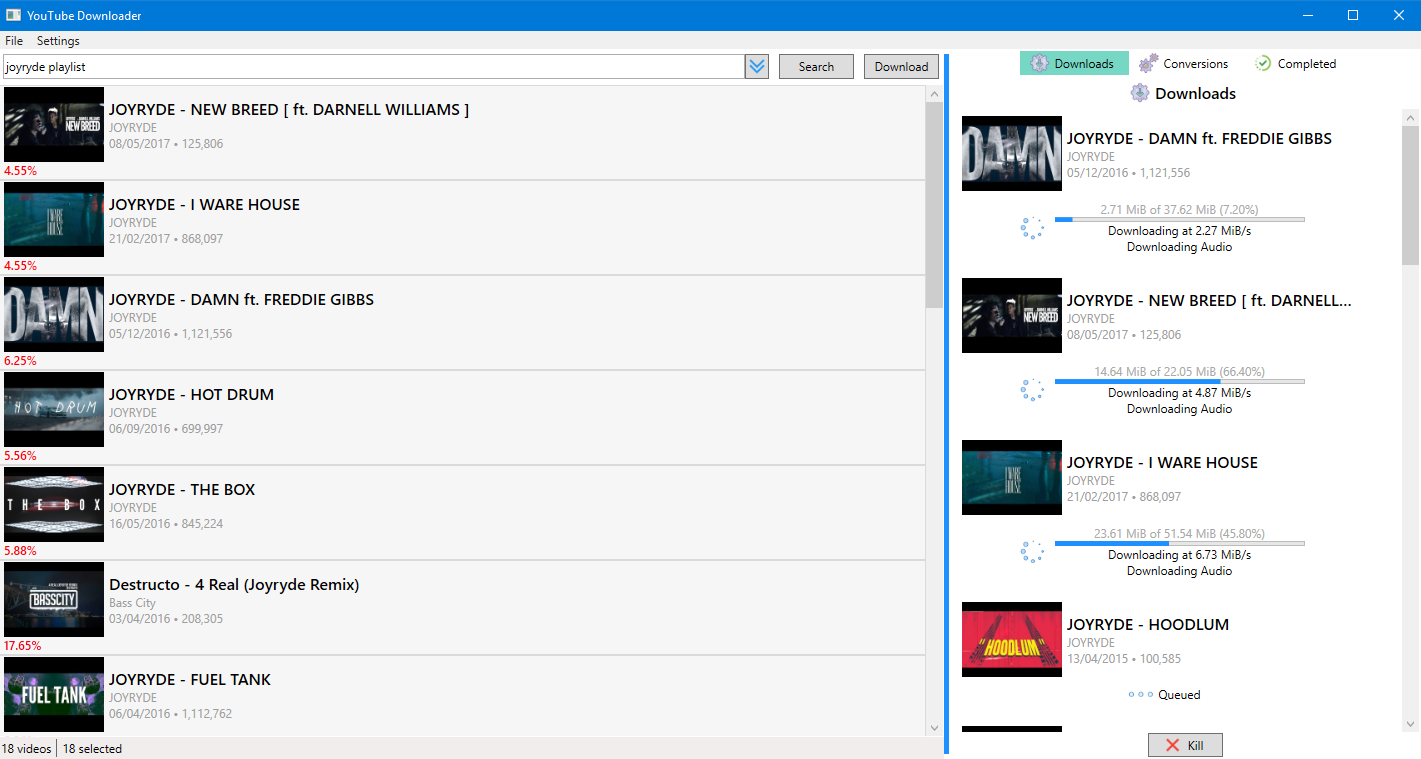
Task: Switch to the Completed tab
Action: click(1295, 63)
